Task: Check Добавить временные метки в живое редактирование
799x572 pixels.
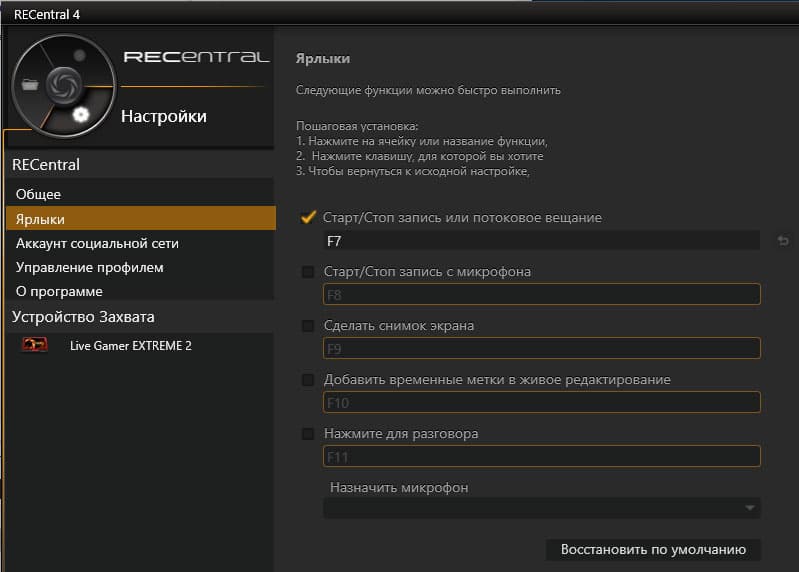Action: [x=308, y=380]
